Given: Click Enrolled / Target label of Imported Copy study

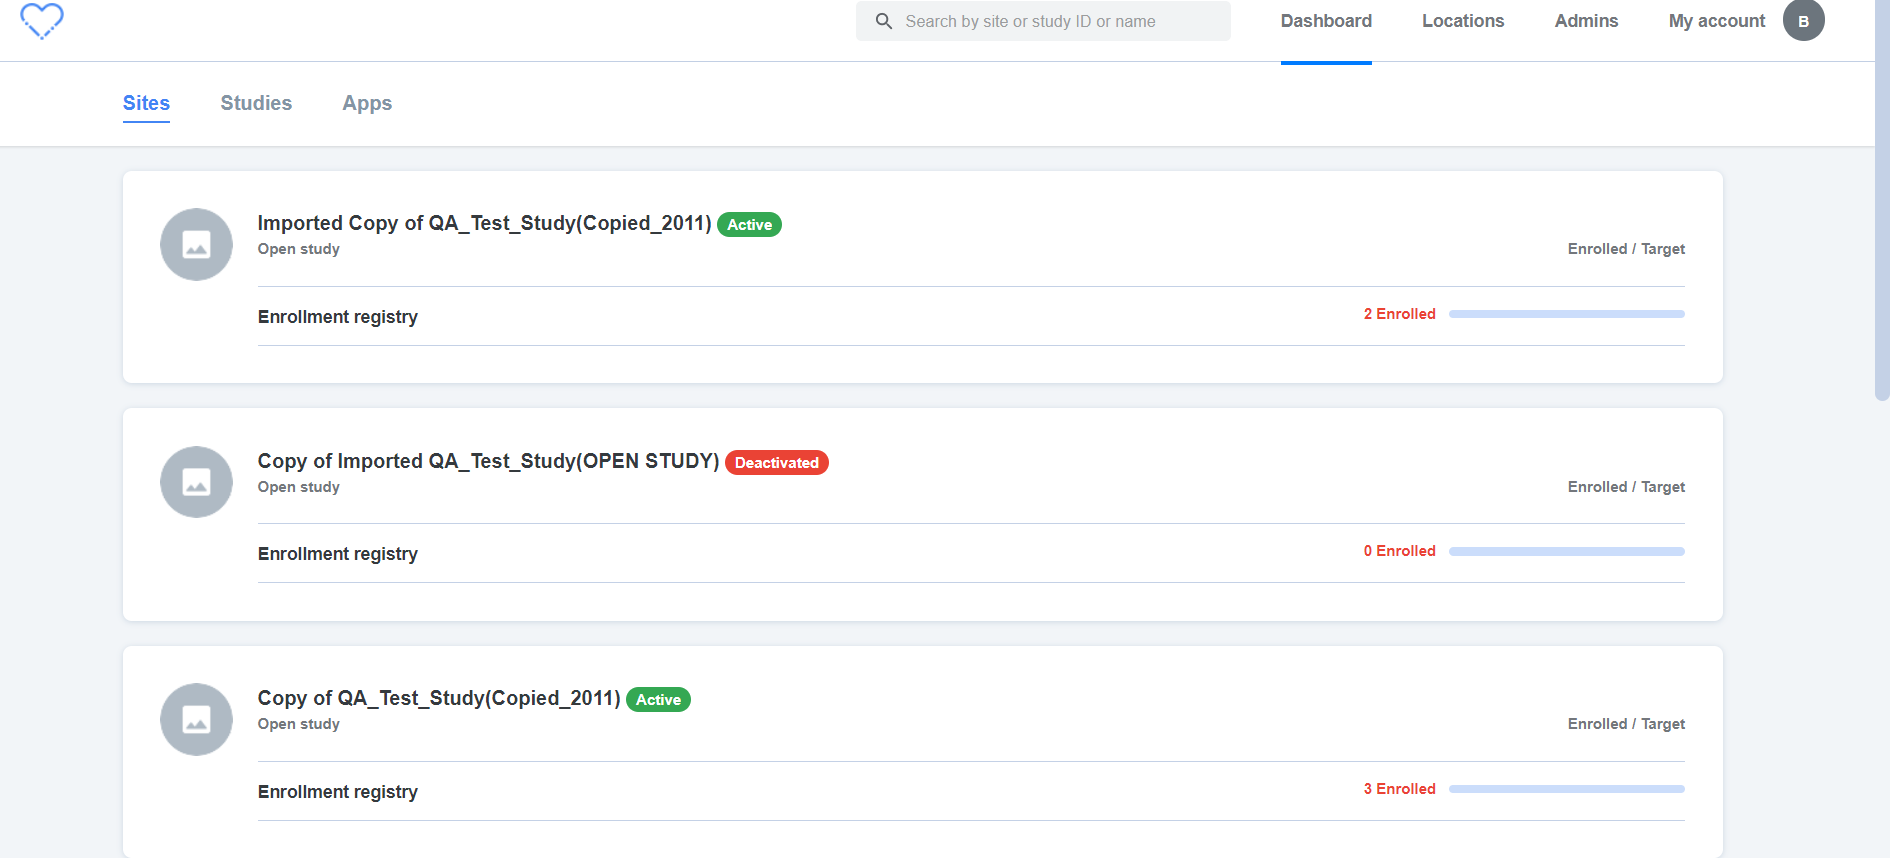Looking at the screenshot, I should pyautogui.click(x=1626, y=249).
